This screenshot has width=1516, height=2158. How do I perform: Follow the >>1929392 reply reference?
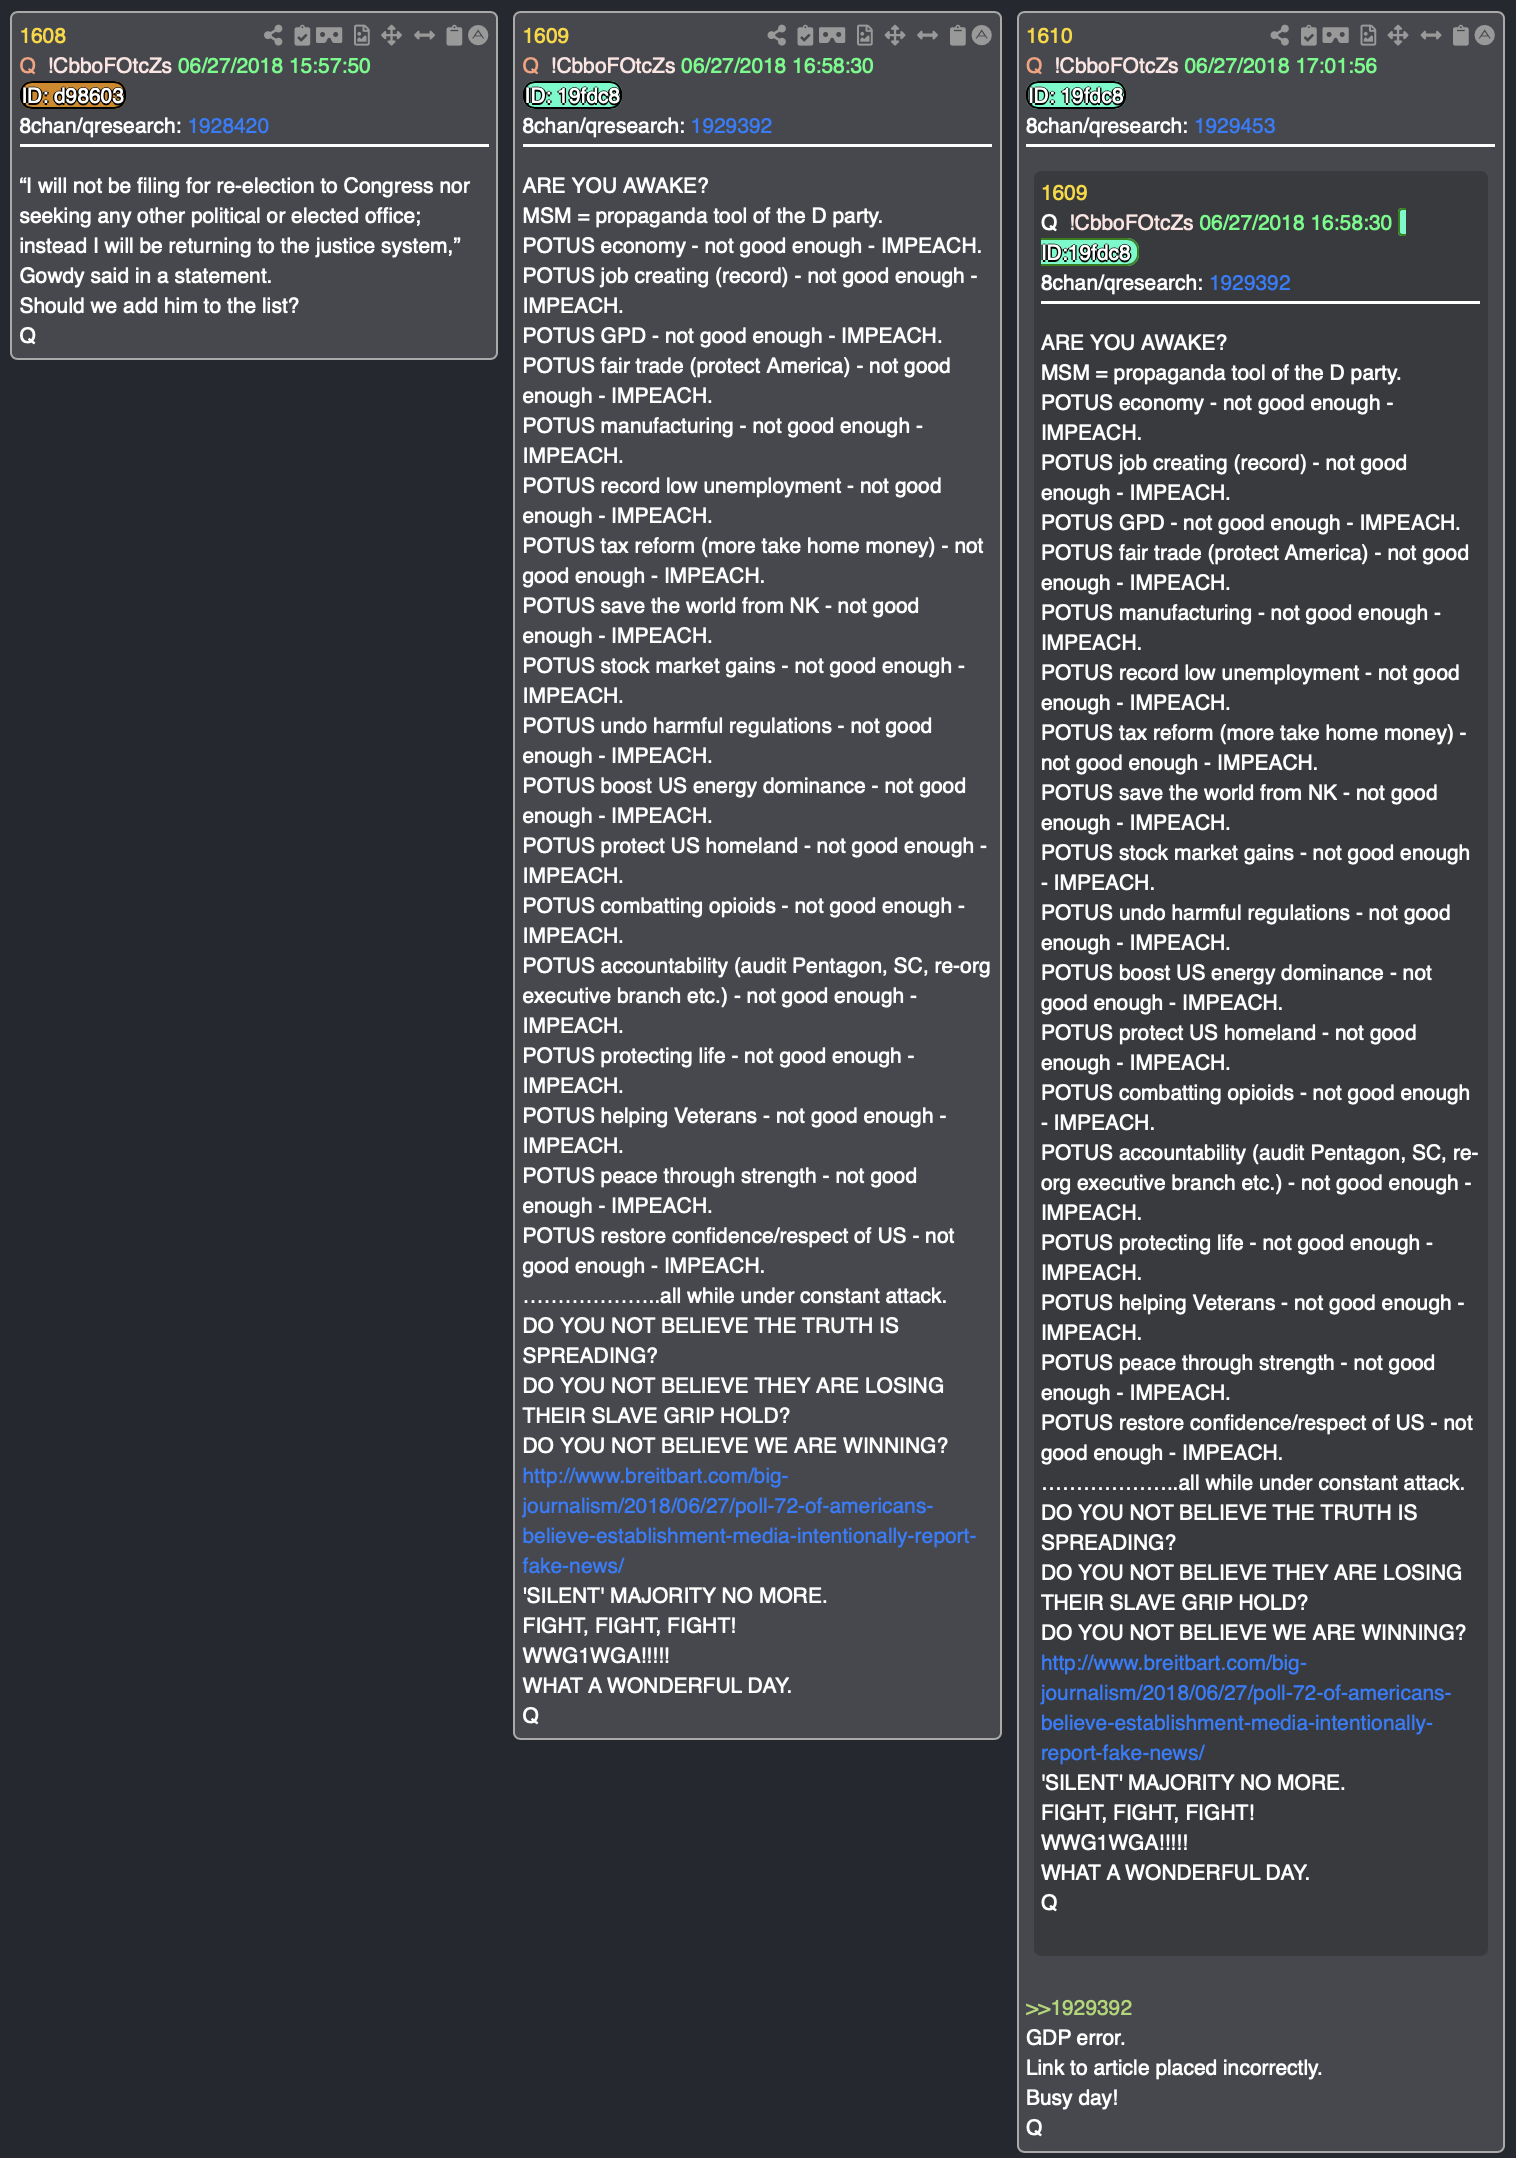1079,2008
